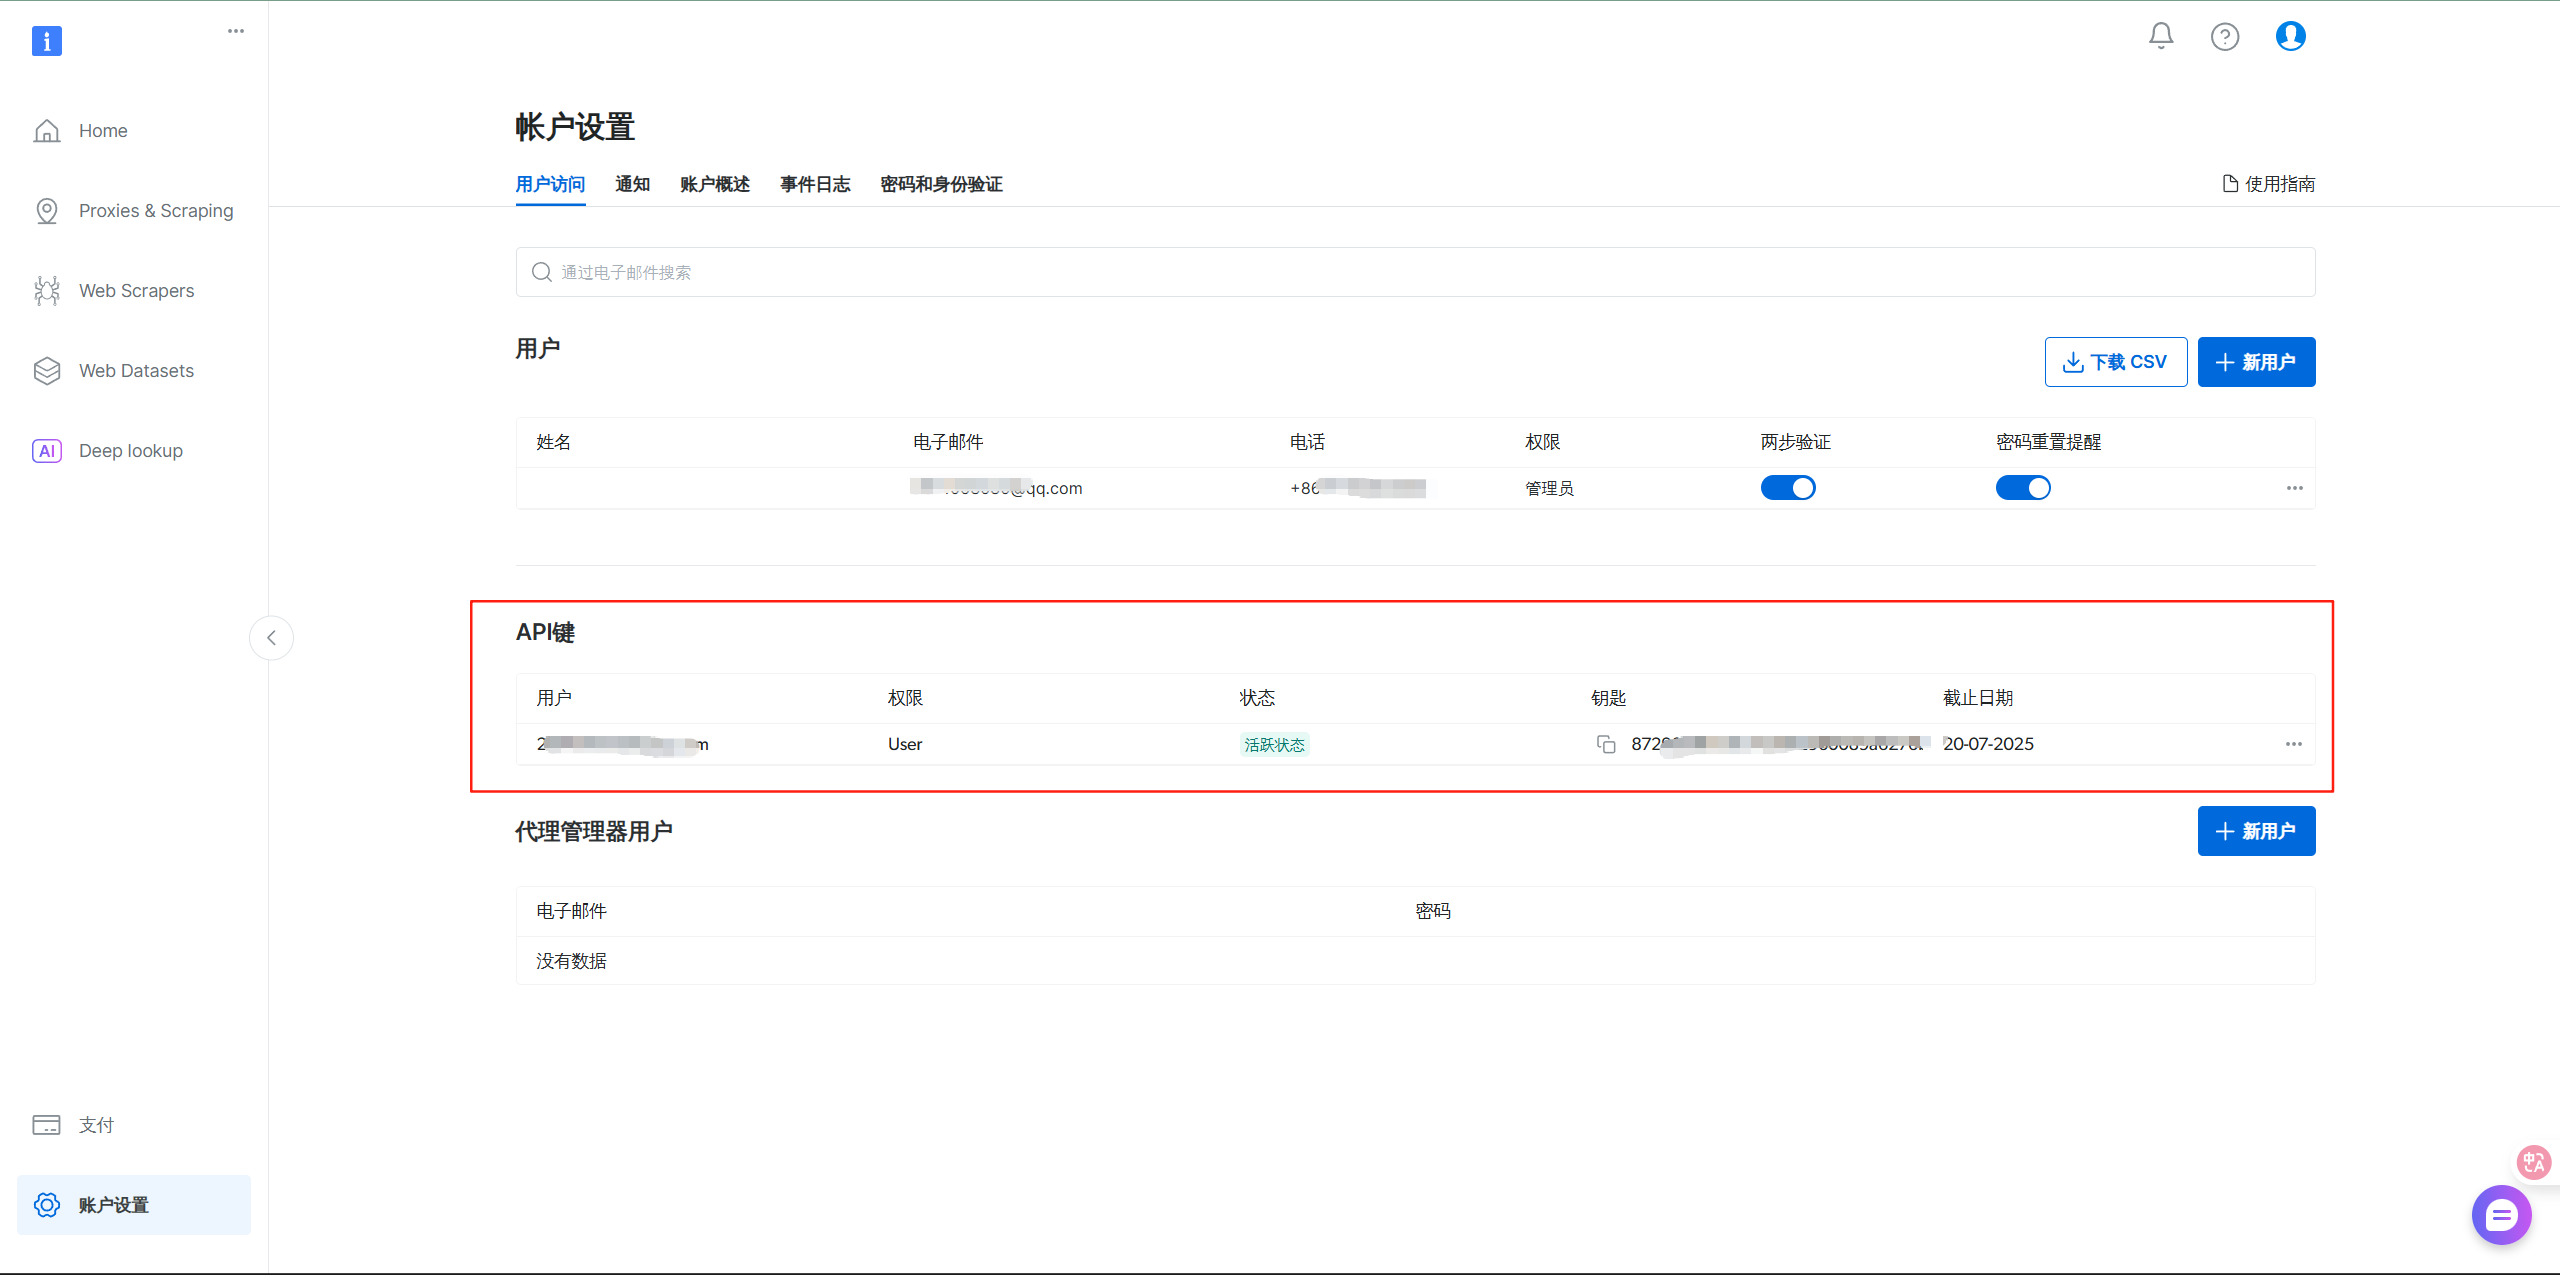Click the 下载 CSV button

[x=2115, y=362]
